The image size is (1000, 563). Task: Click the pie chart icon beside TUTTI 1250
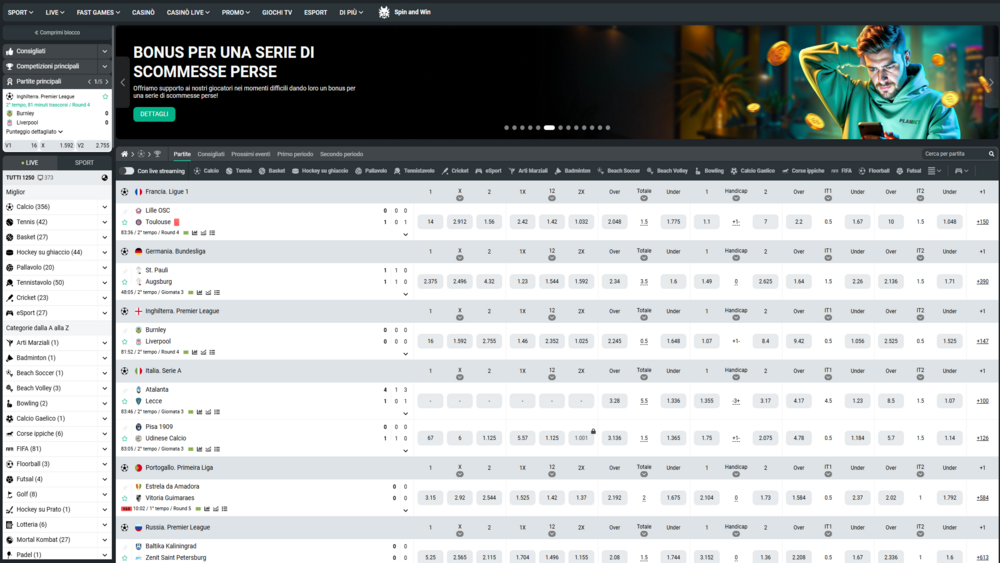click(x=105, y=178)
